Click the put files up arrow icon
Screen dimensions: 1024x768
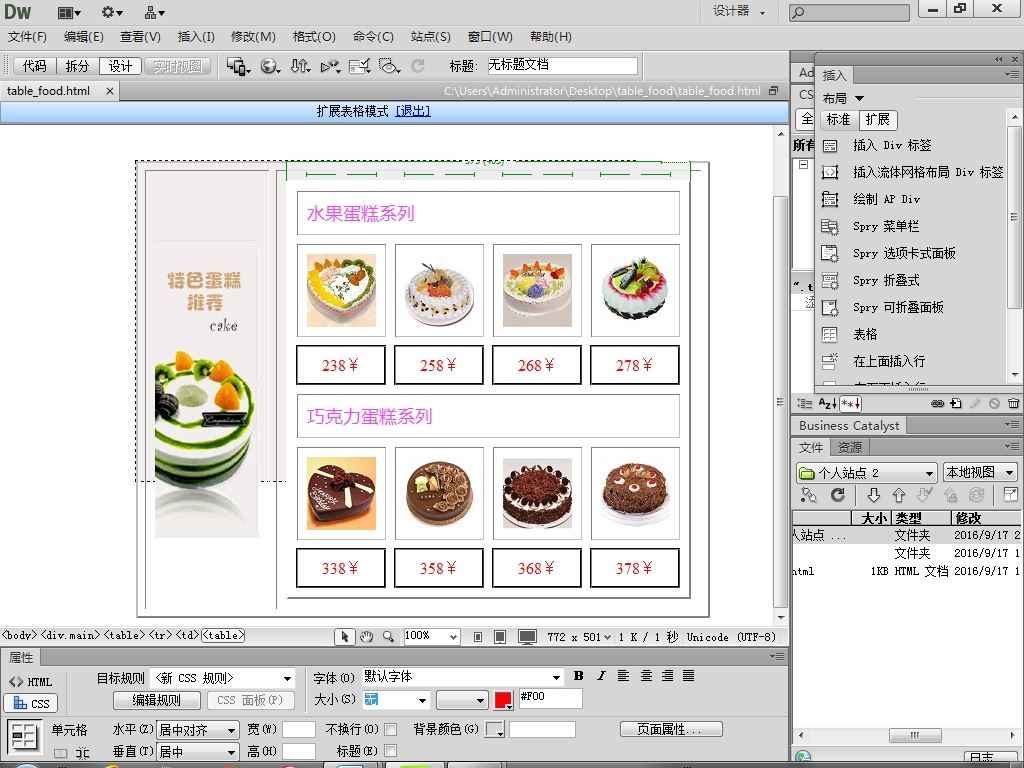coord(899,495)
